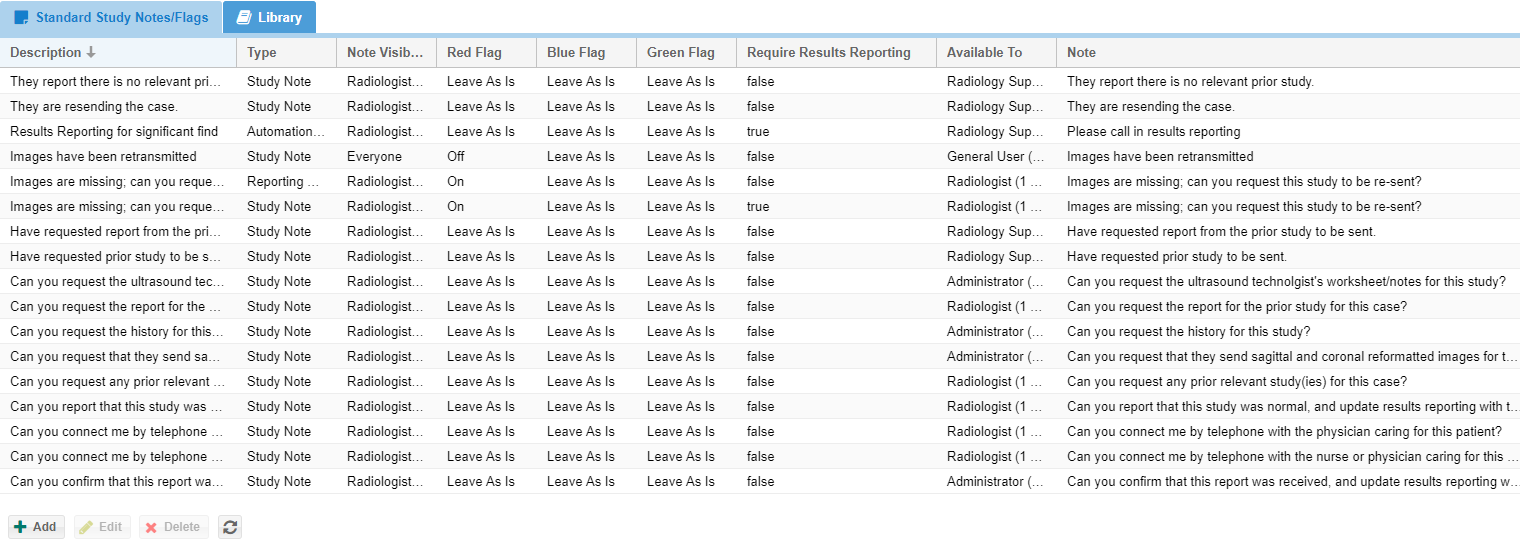Open the Standard Study Notes/Flags tab
This screenshot has height=545, width=1520.
[x=111, y=18]
